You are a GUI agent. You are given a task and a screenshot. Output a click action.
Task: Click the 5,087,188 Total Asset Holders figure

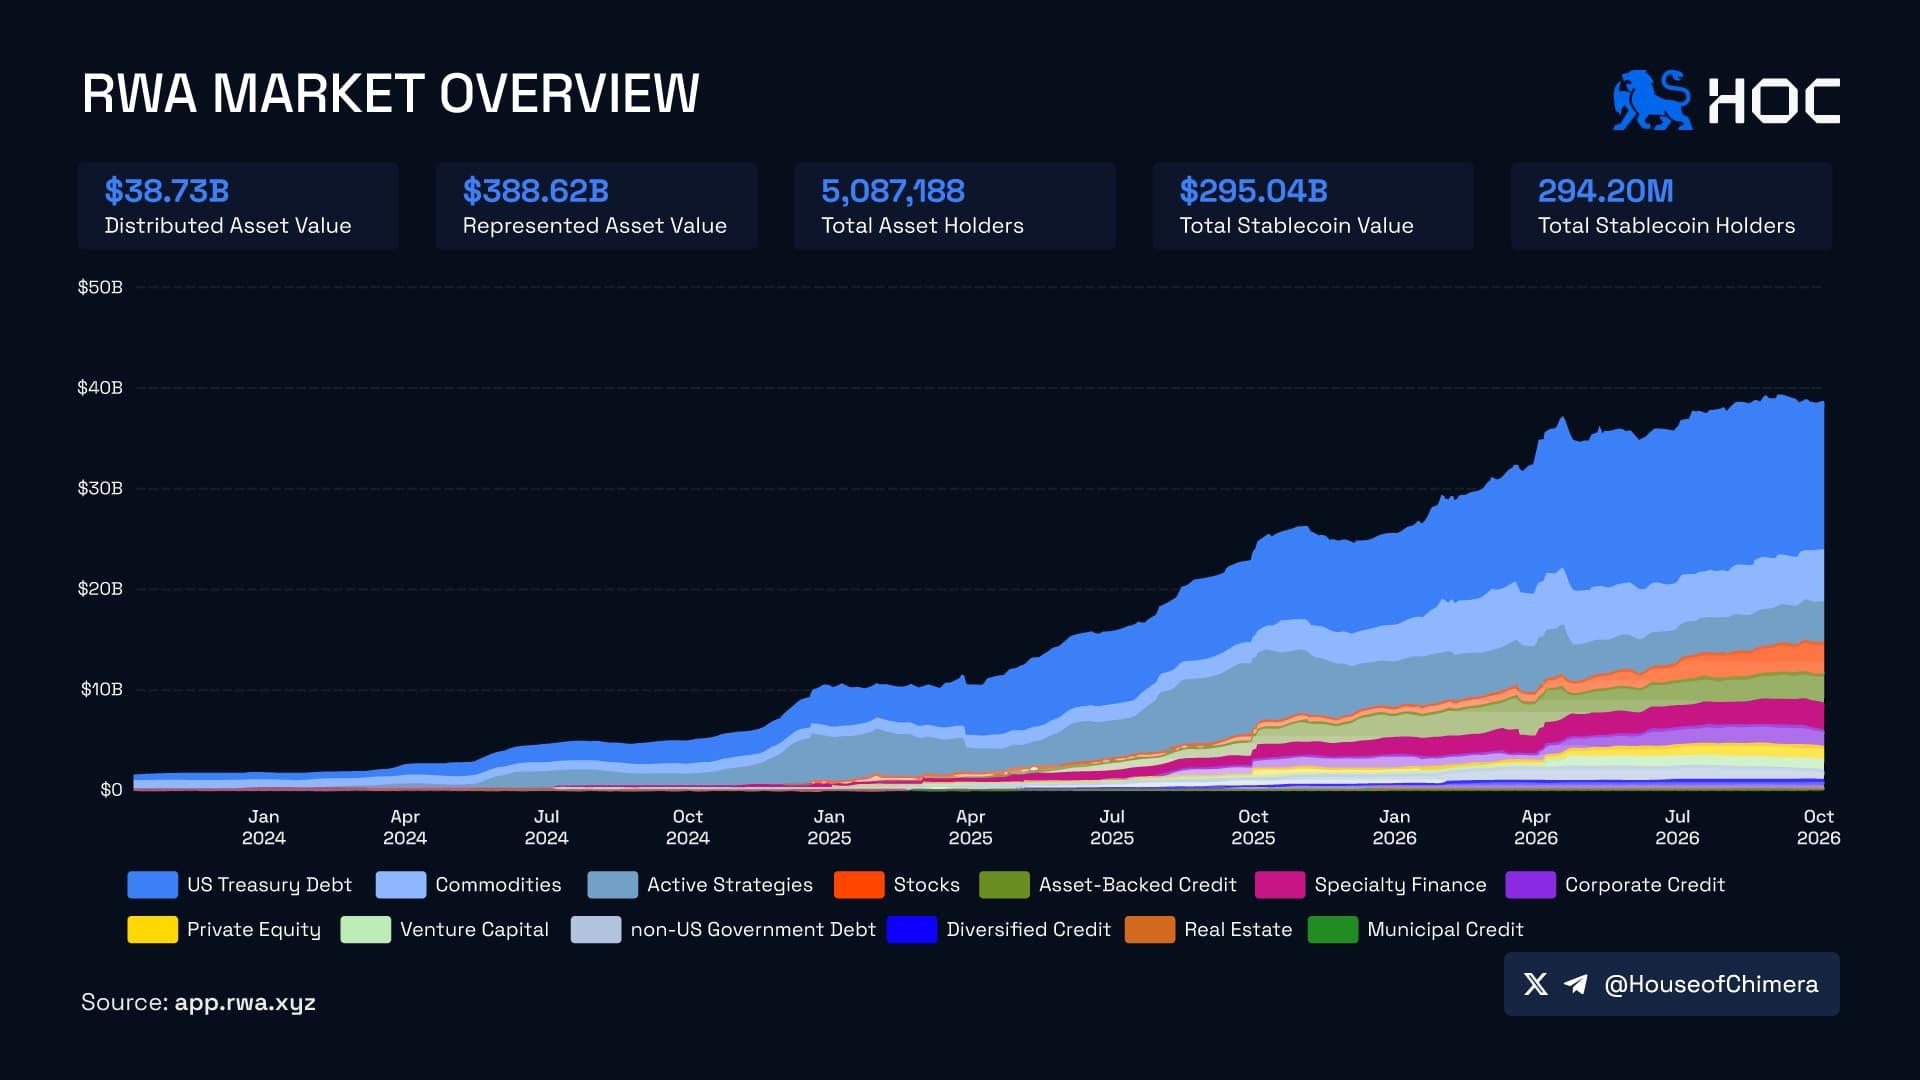coord(893,191)
